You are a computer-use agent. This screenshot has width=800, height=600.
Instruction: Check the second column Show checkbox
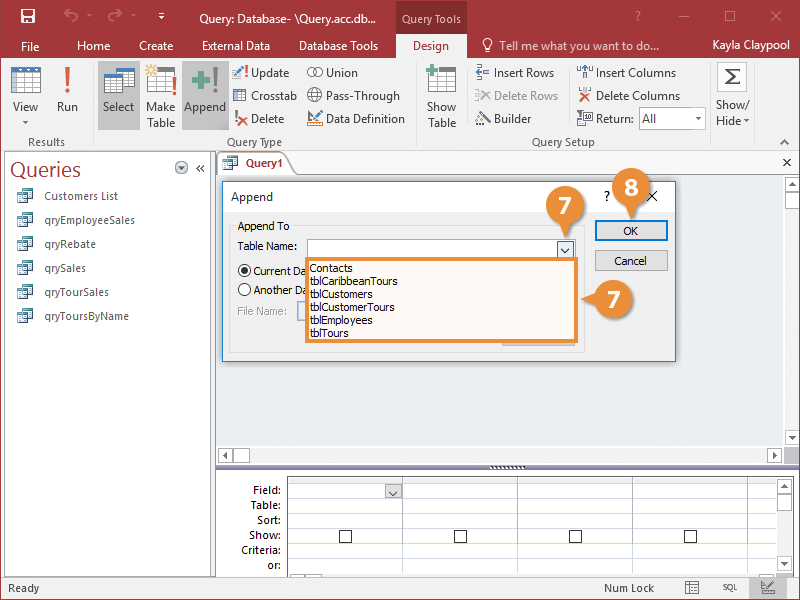(x=460, y=536)
